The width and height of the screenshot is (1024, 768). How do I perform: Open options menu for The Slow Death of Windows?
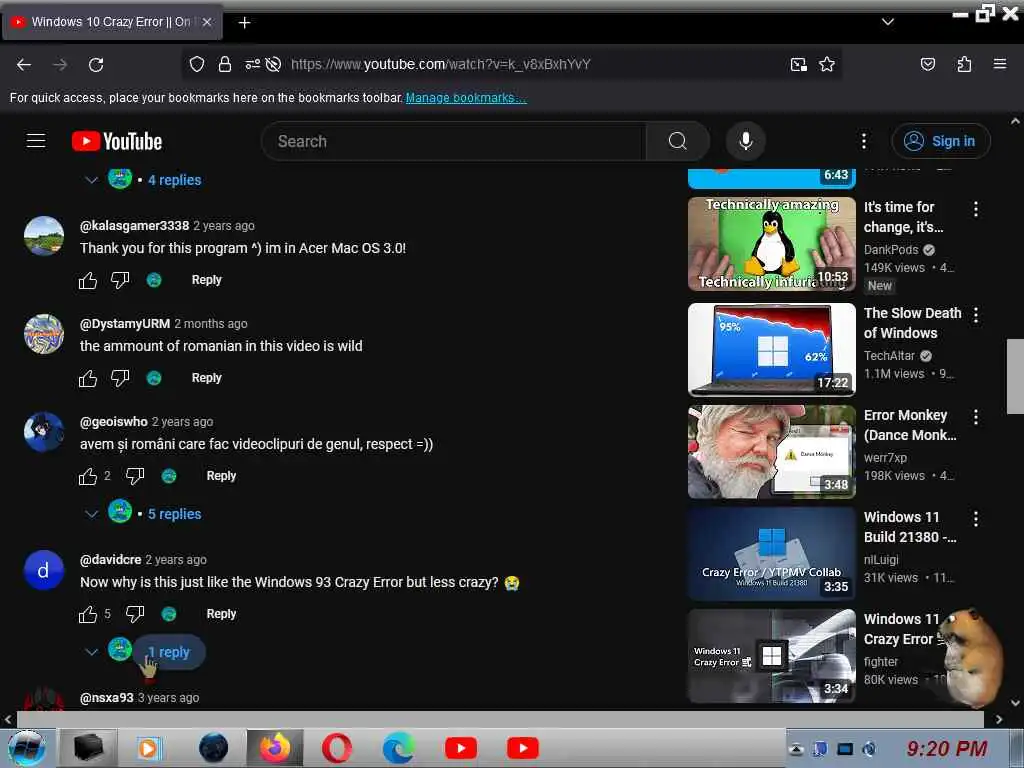[976, 315]
